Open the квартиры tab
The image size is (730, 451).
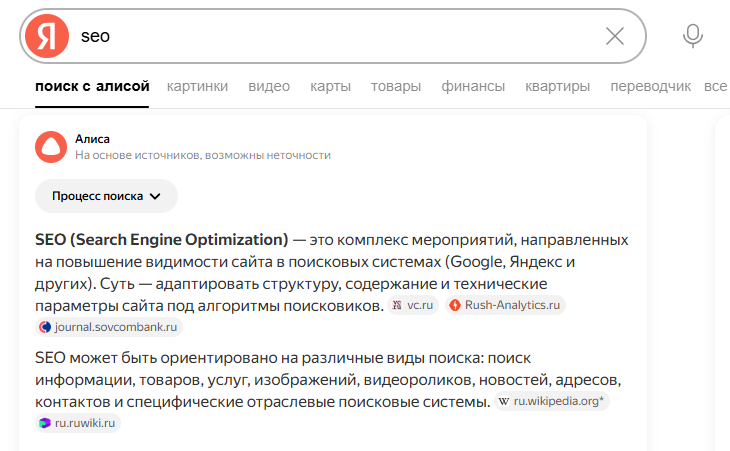click(x=557, y=86)
